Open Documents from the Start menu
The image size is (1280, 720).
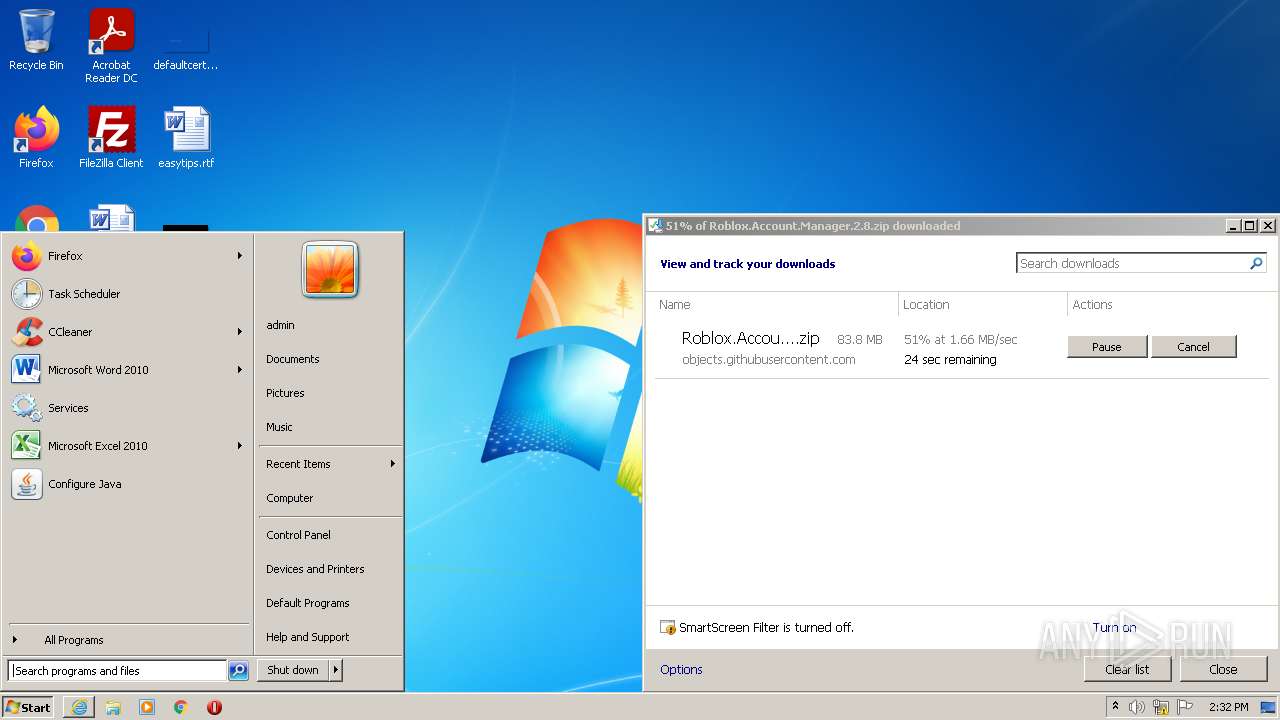click(293, 359)
